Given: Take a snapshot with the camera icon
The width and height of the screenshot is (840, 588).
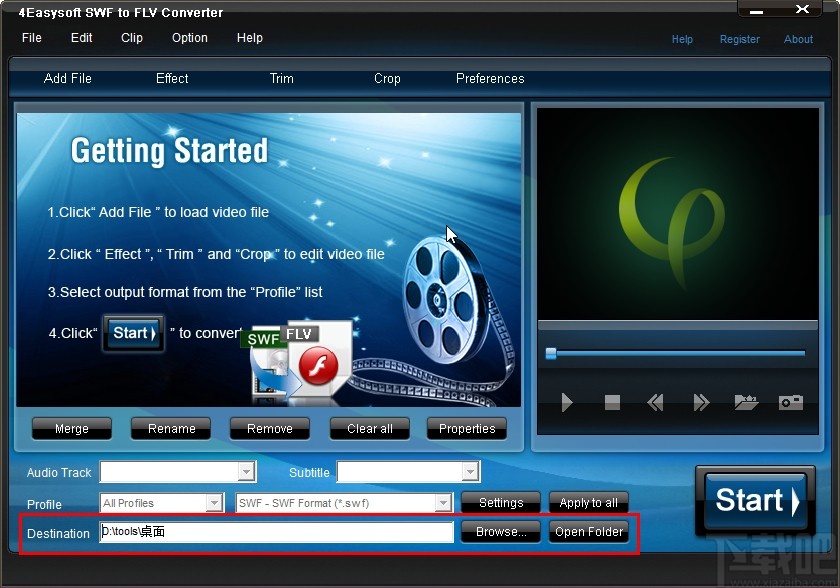Looking at the screenshot, I should (x=789, y=403).
